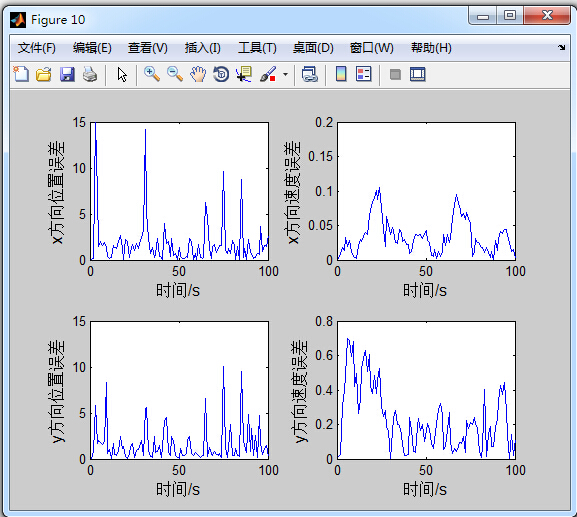Select the Brush data tool
The width and height of the screenshot is (577, 517).
[x=268, y=74]
